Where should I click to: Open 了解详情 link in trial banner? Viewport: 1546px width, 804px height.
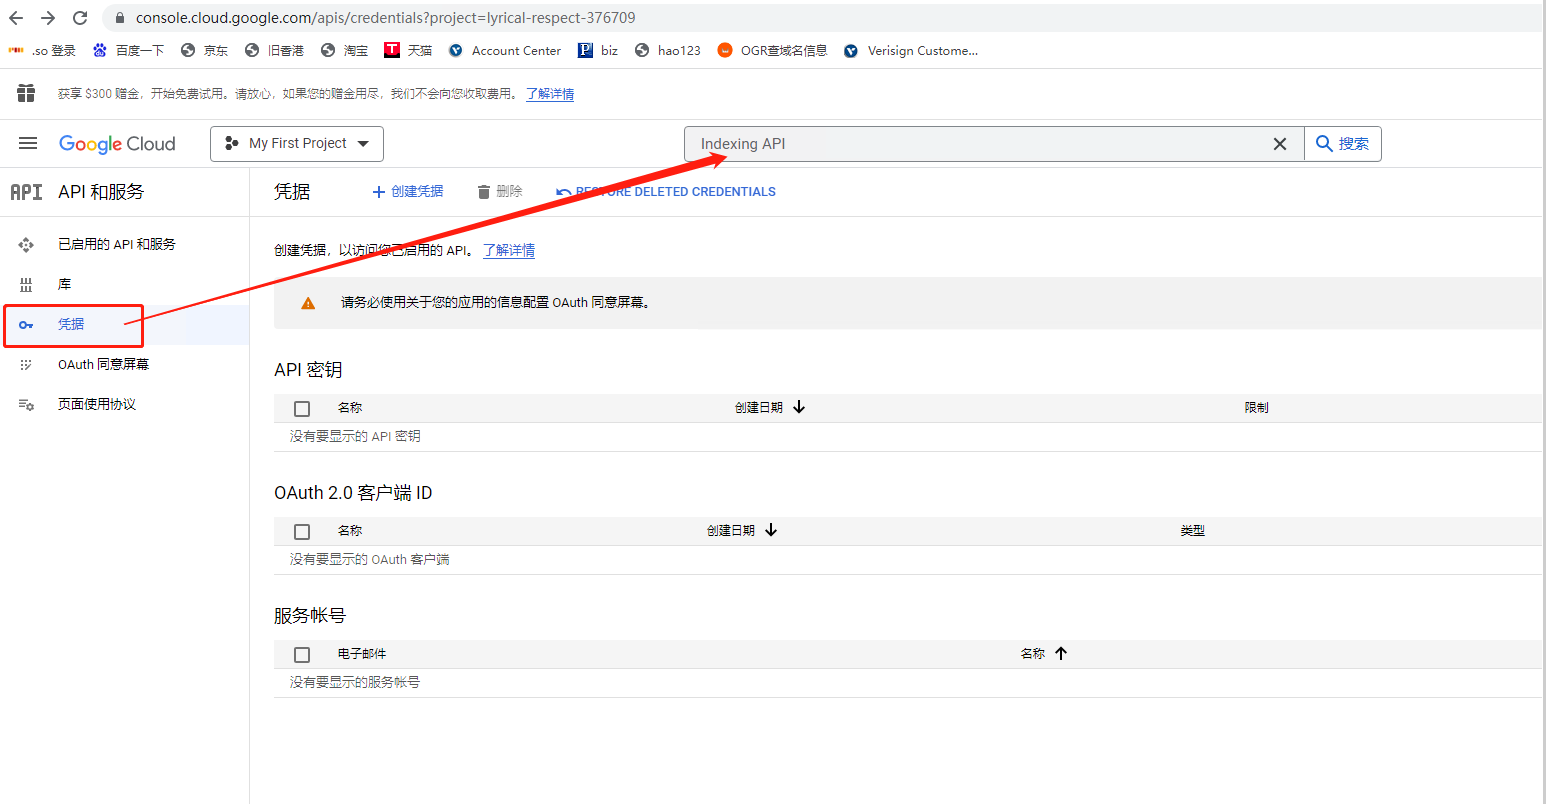(550, 94)
